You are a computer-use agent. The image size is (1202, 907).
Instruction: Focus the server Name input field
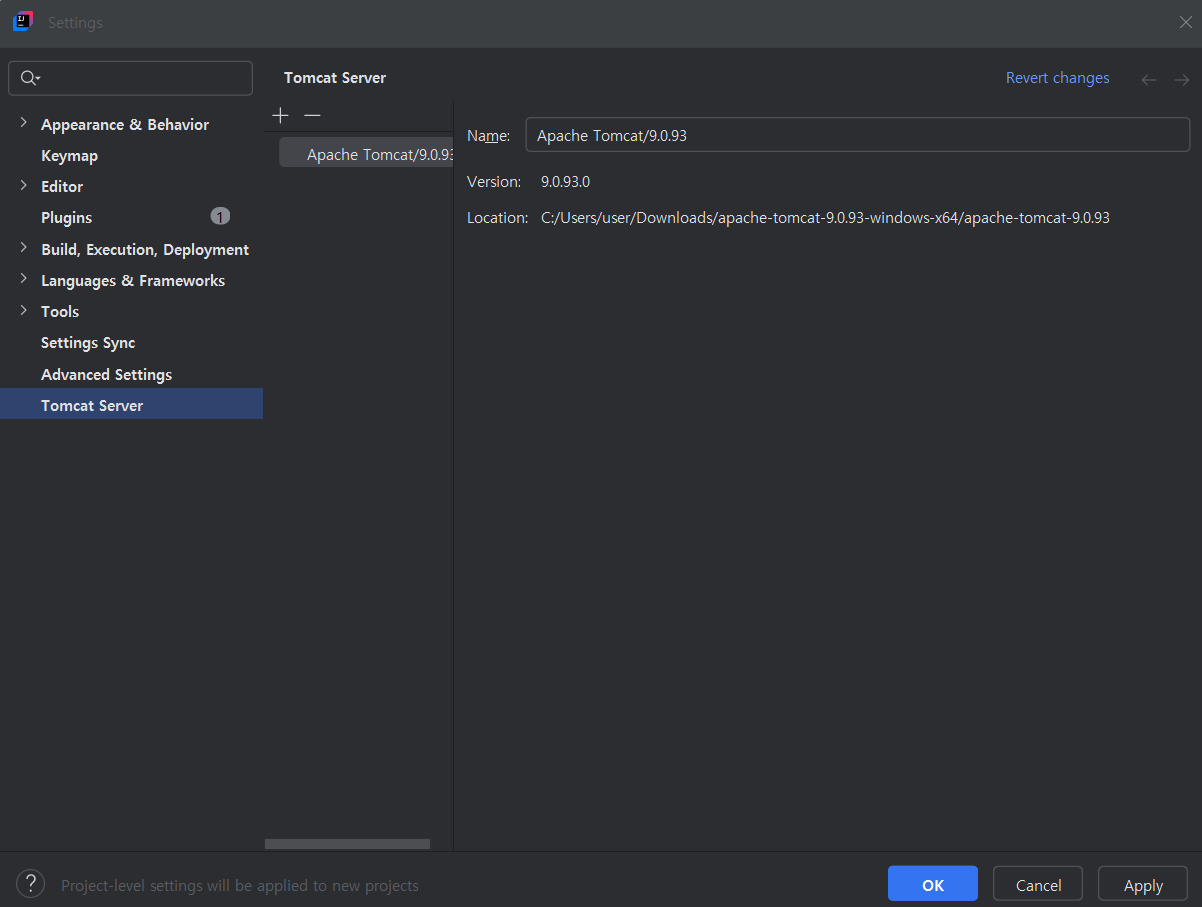tap(857, 135)
